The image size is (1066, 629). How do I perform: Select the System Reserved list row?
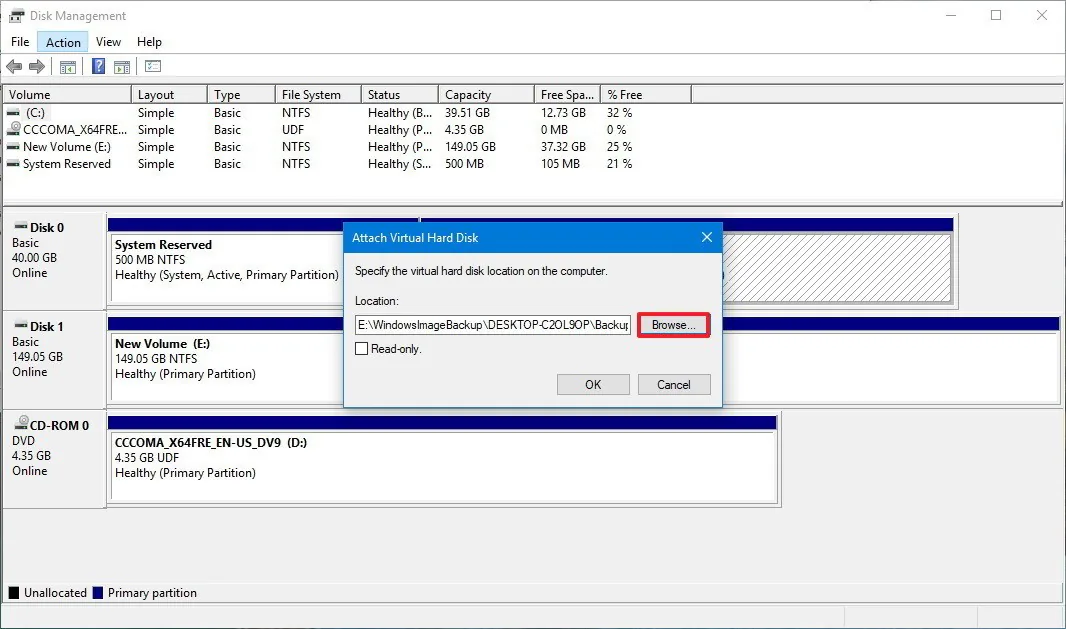pos(347,164)
